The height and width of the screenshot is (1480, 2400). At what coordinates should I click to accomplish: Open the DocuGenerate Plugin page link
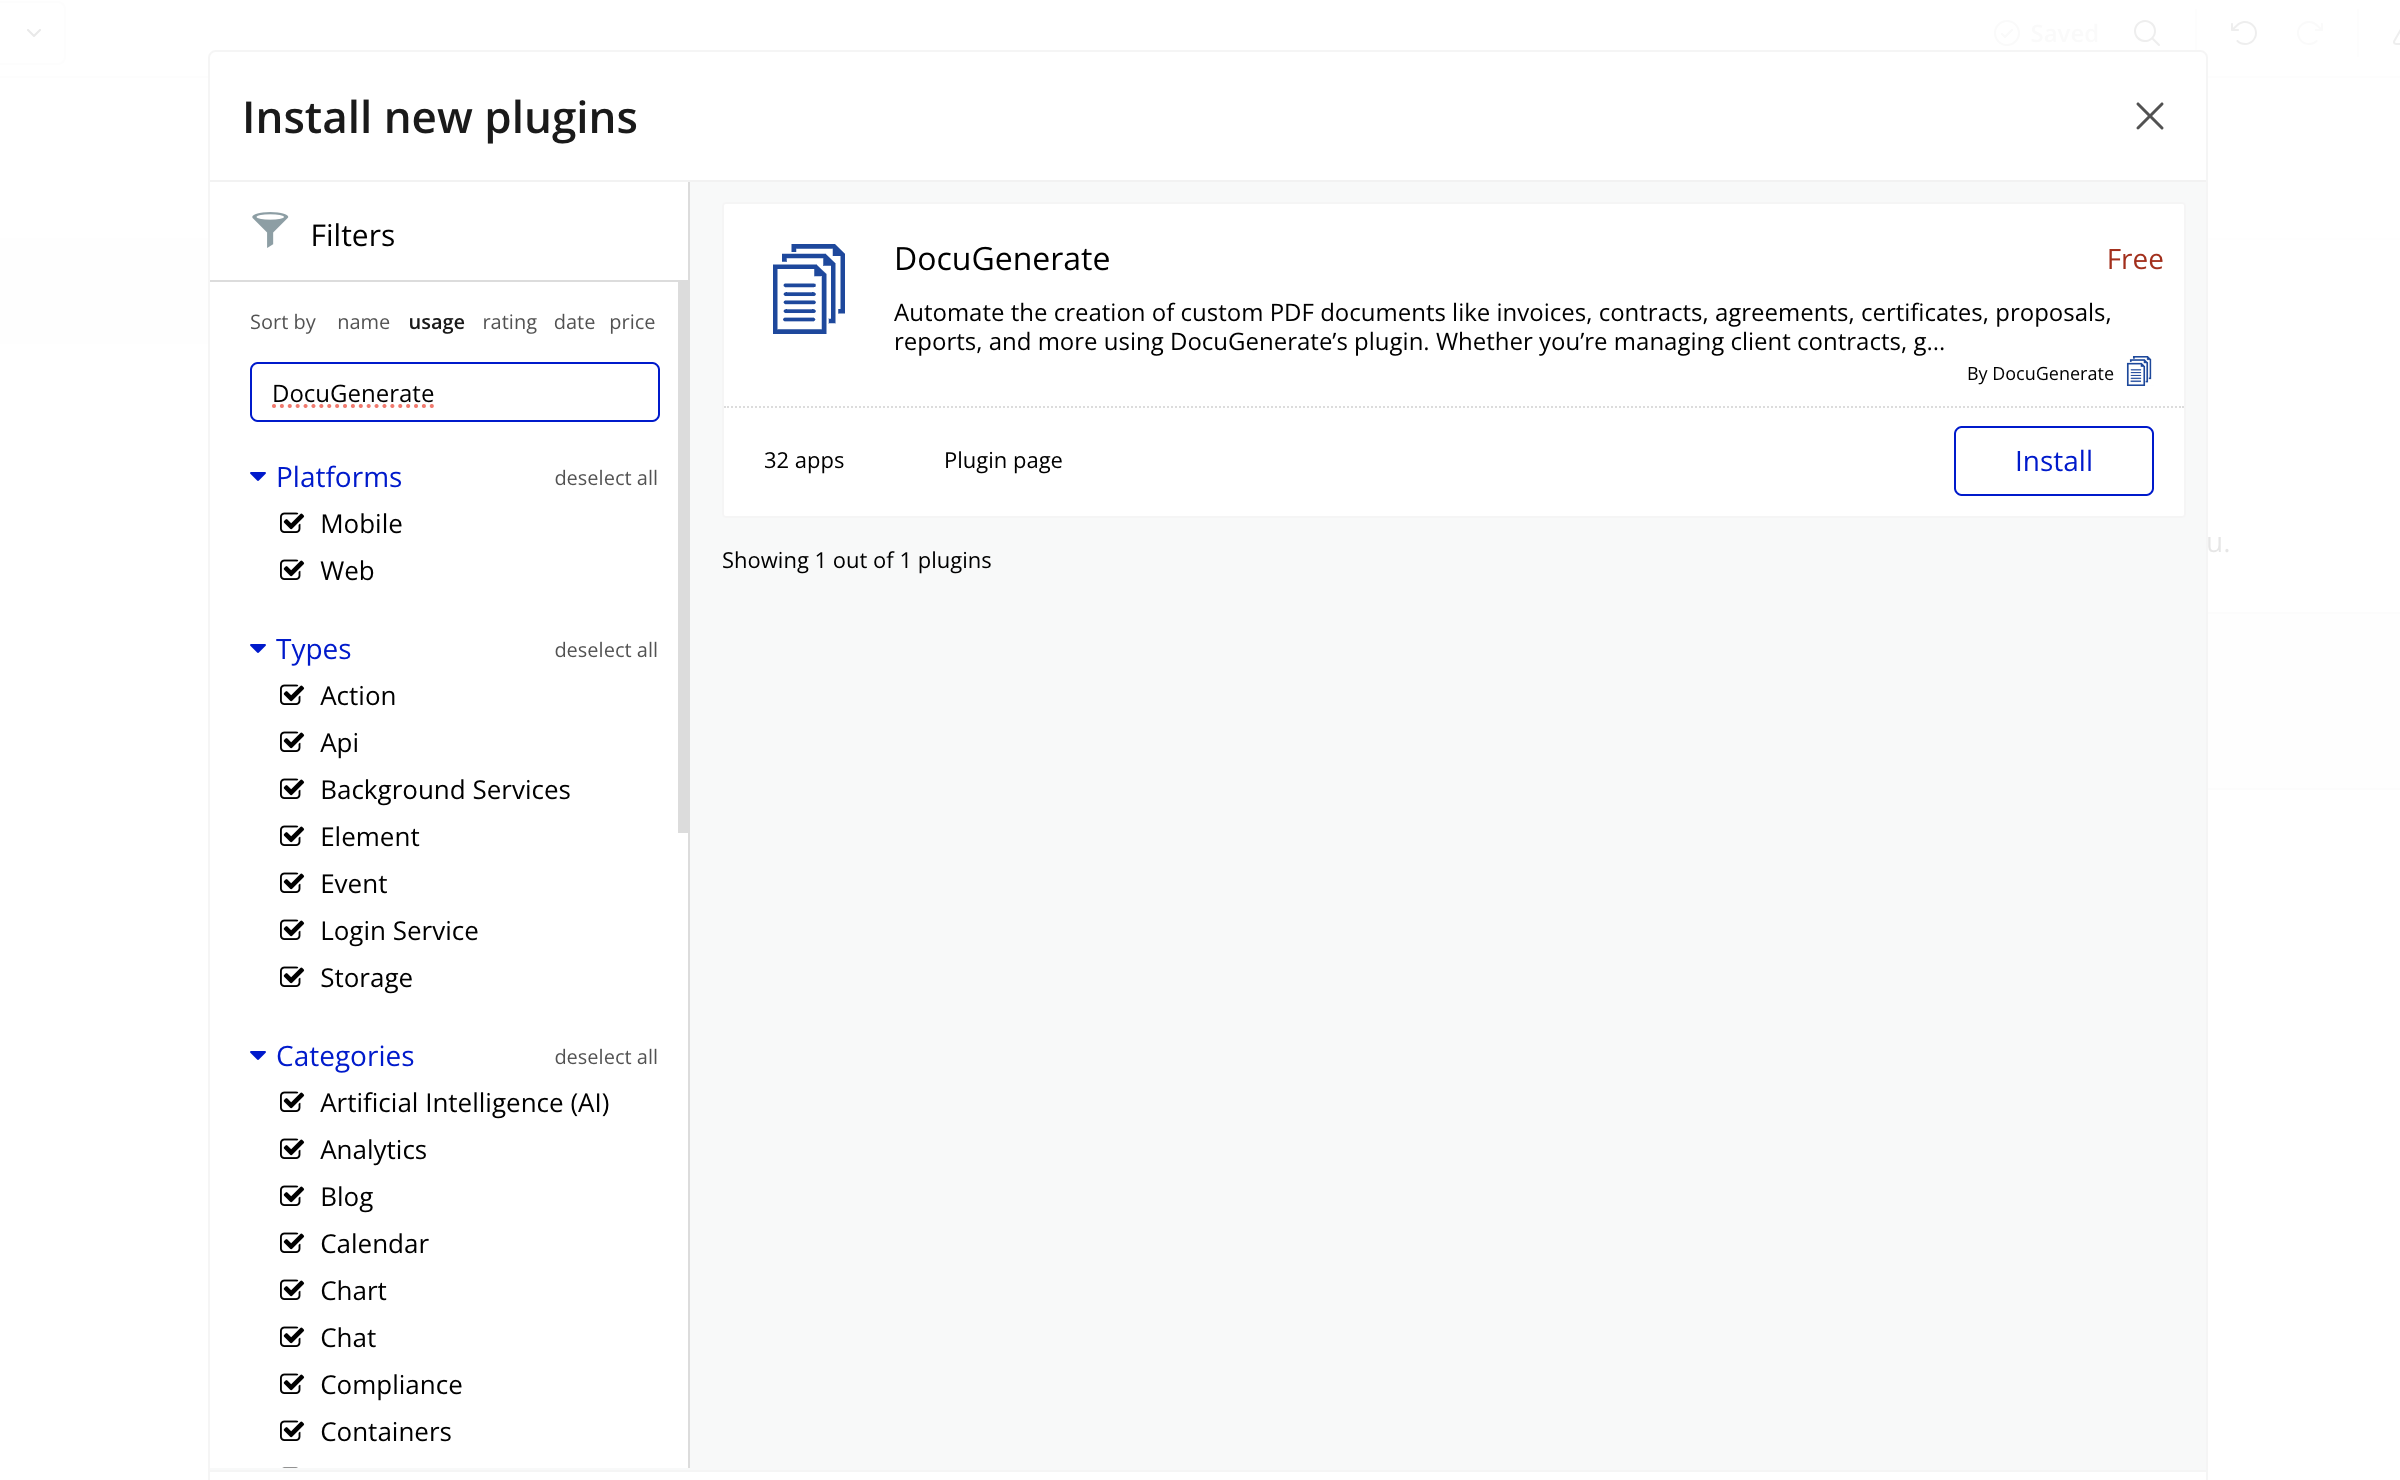(x=1003, y=461)
